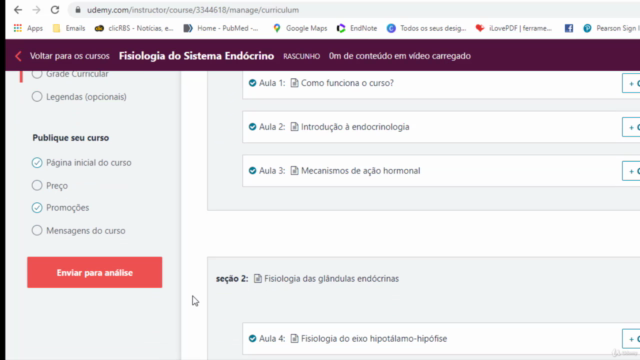640x360 pixels.
Task: Open the Promoções menu label
Action: (67, 208)
